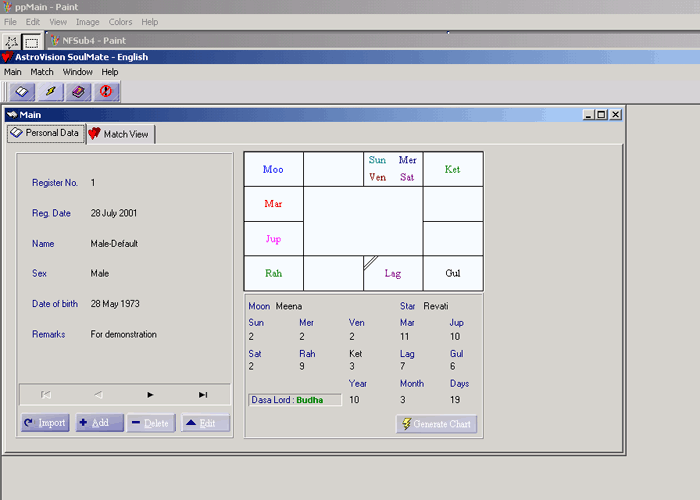This screenshot has height=500, width=700.
Task: Open the View menu in ppMain Paint
Action: [x=58, y=22]
